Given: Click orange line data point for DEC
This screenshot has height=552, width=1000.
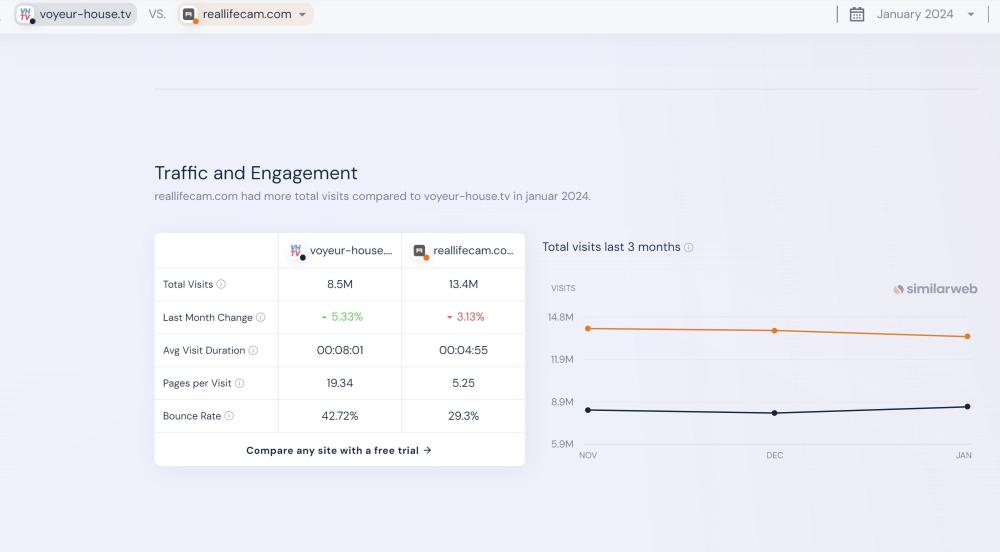Looking at the screenshot, I should [775, 330].
